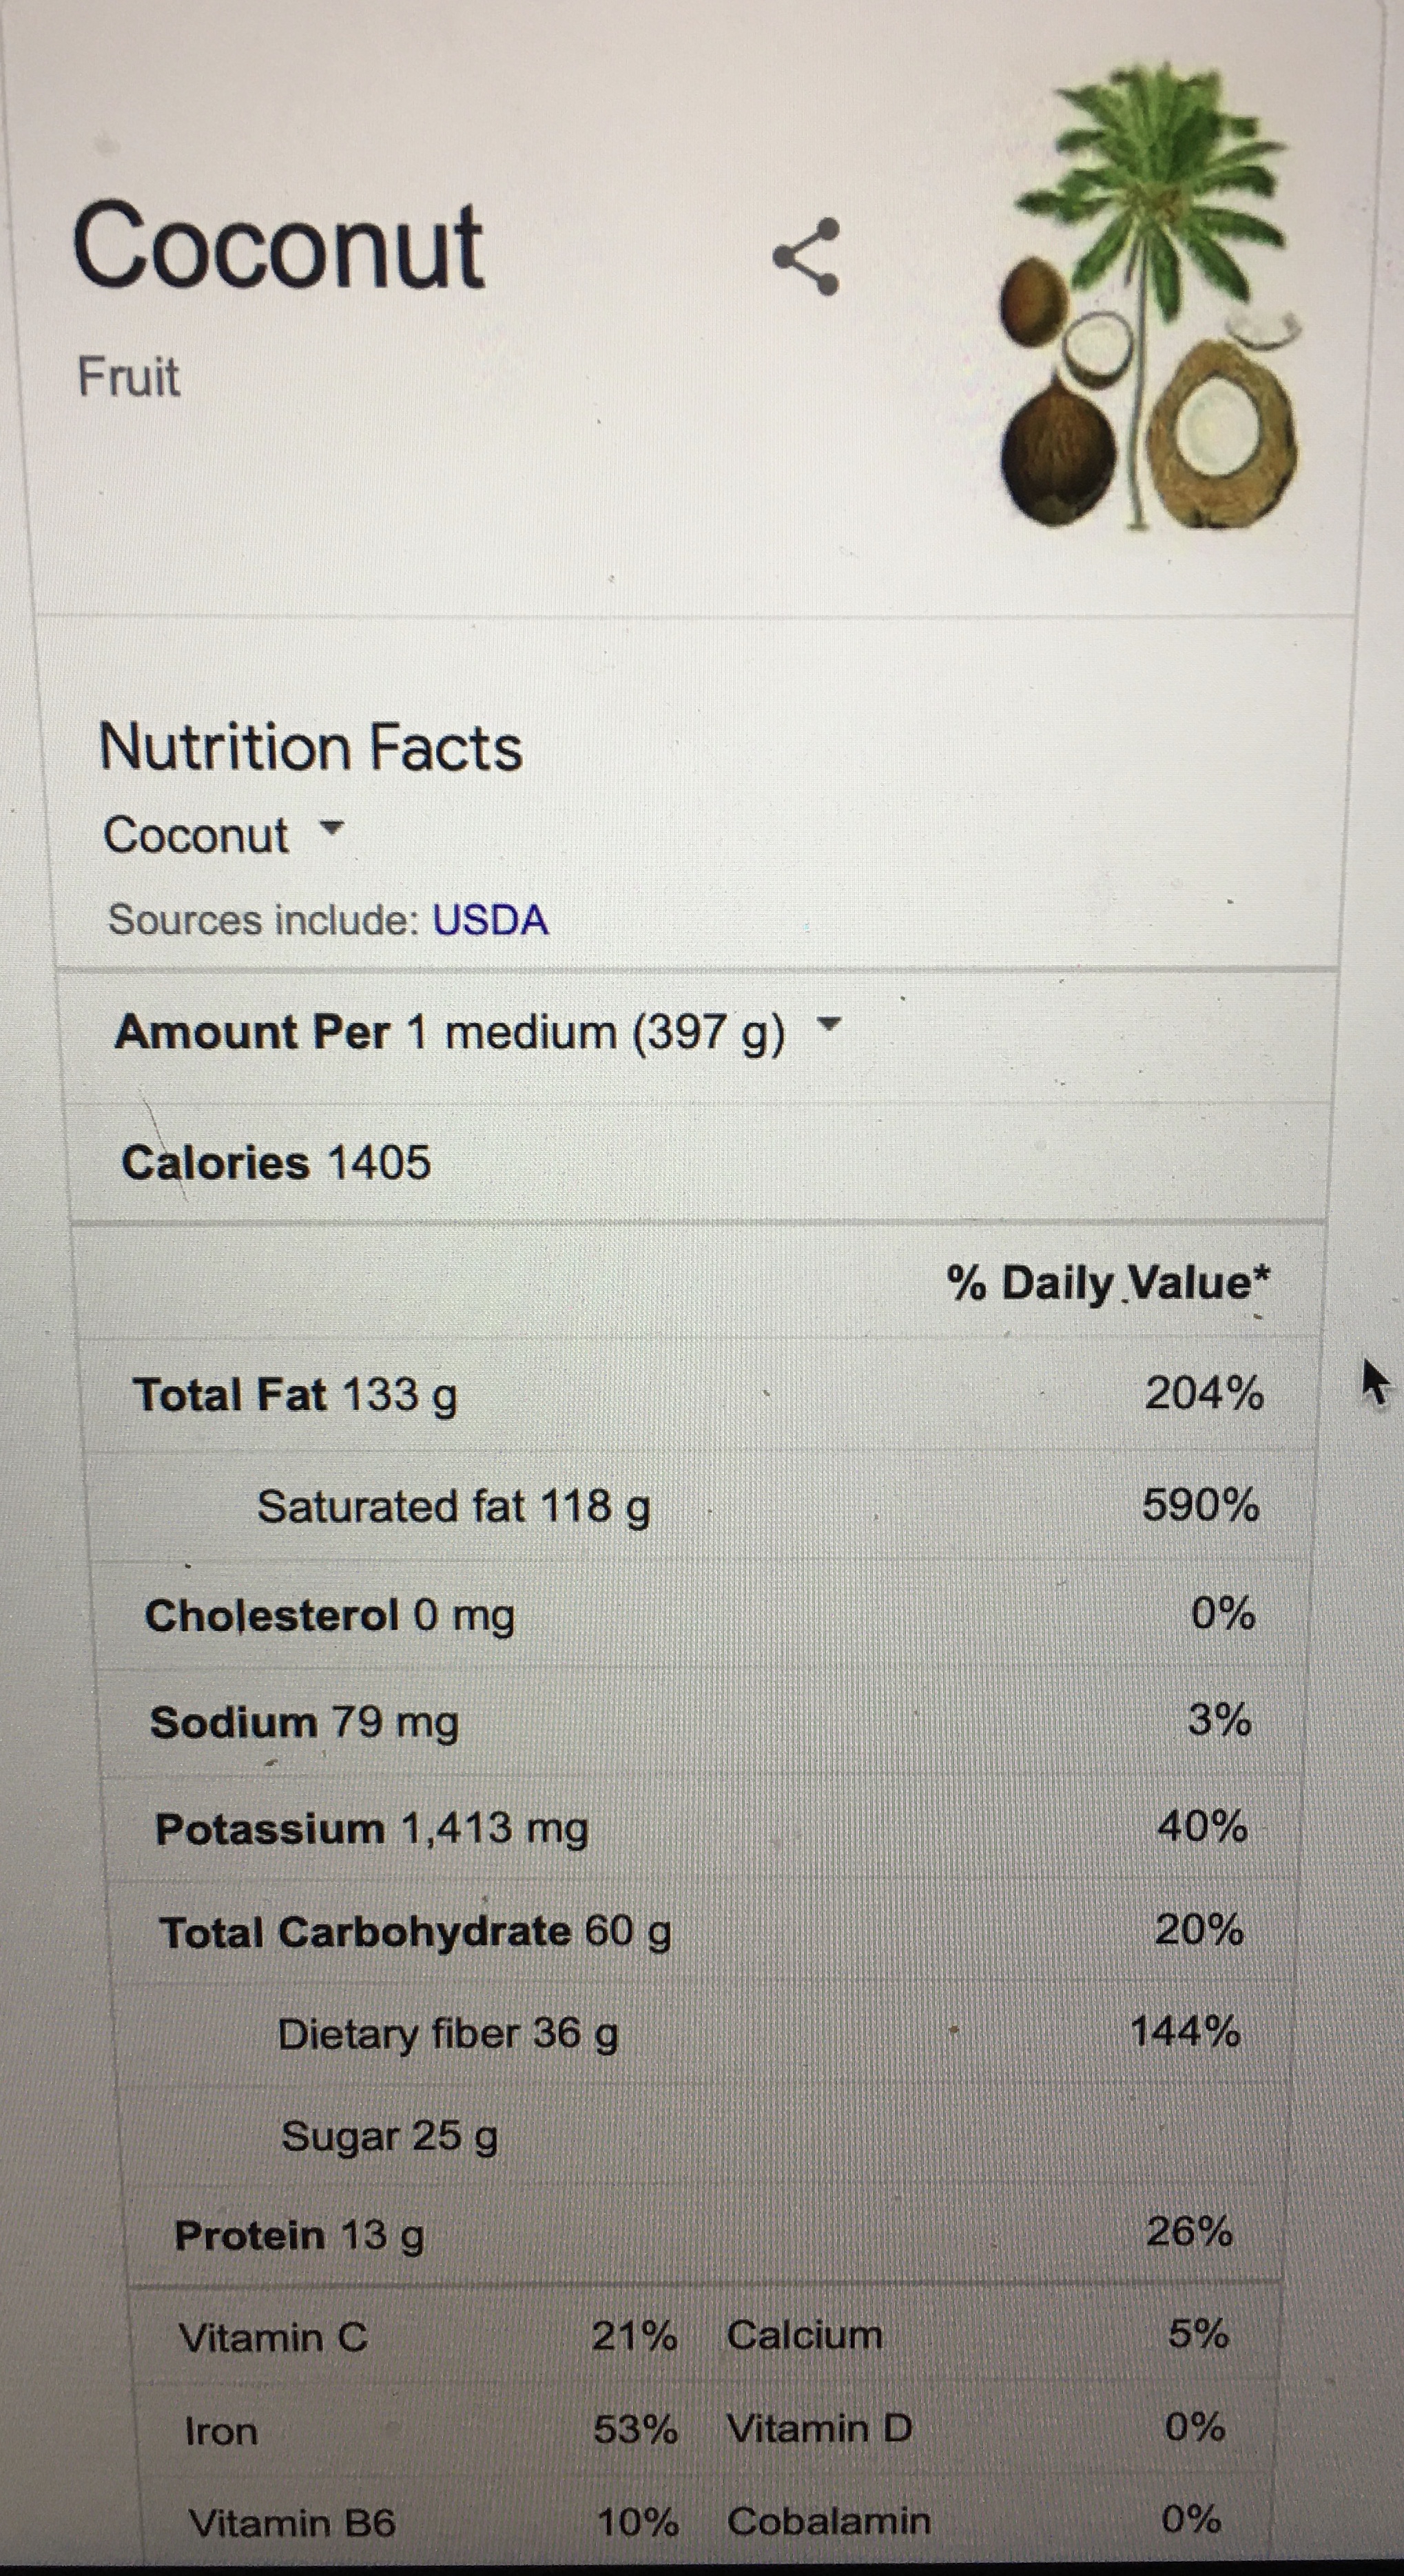Click the Fruit subtitle text
1404x2576 pixels.
(x=129, y=378)
